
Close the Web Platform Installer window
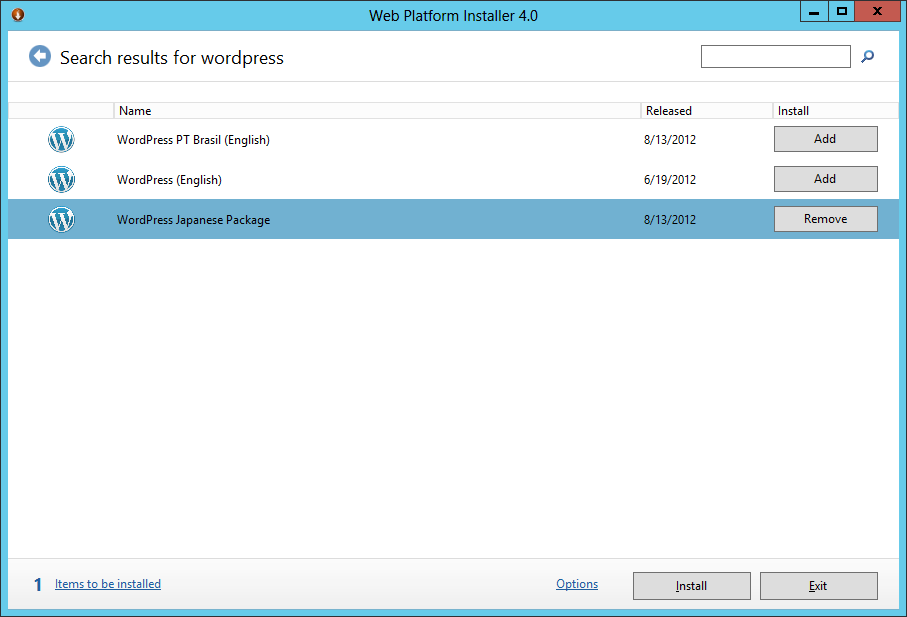pyautogui.click(x=877, y=12)
